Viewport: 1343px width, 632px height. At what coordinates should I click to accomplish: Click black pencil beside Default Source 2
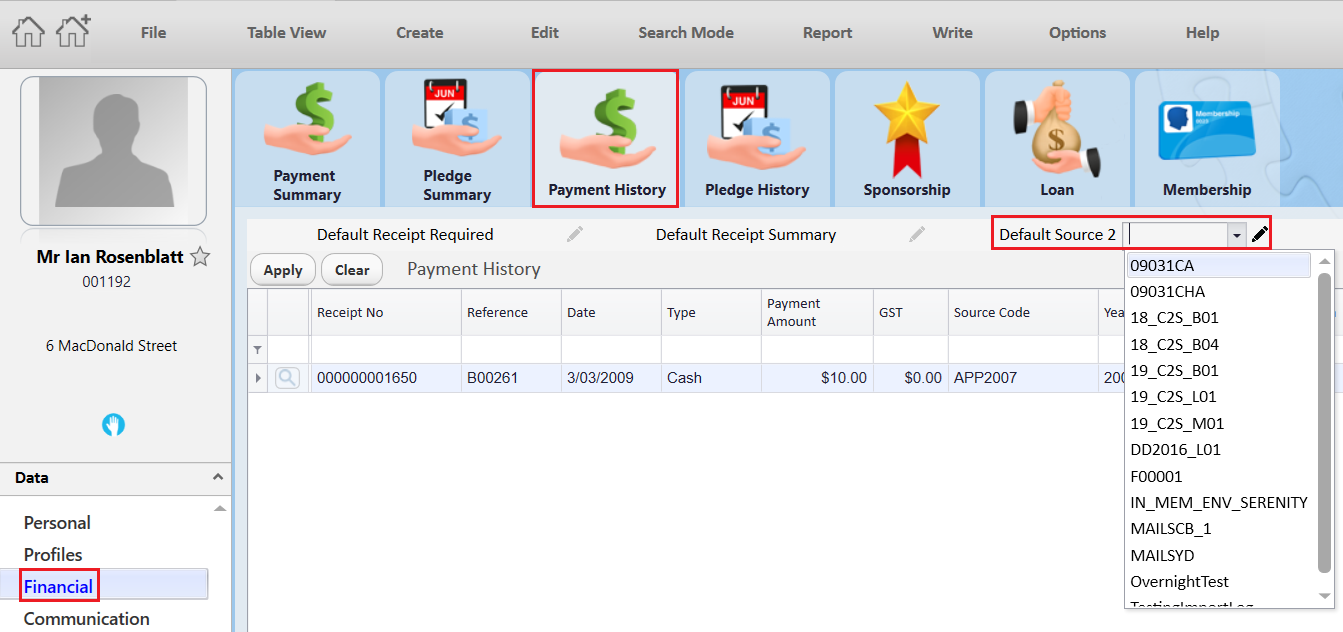click(x=1260, y=234)
